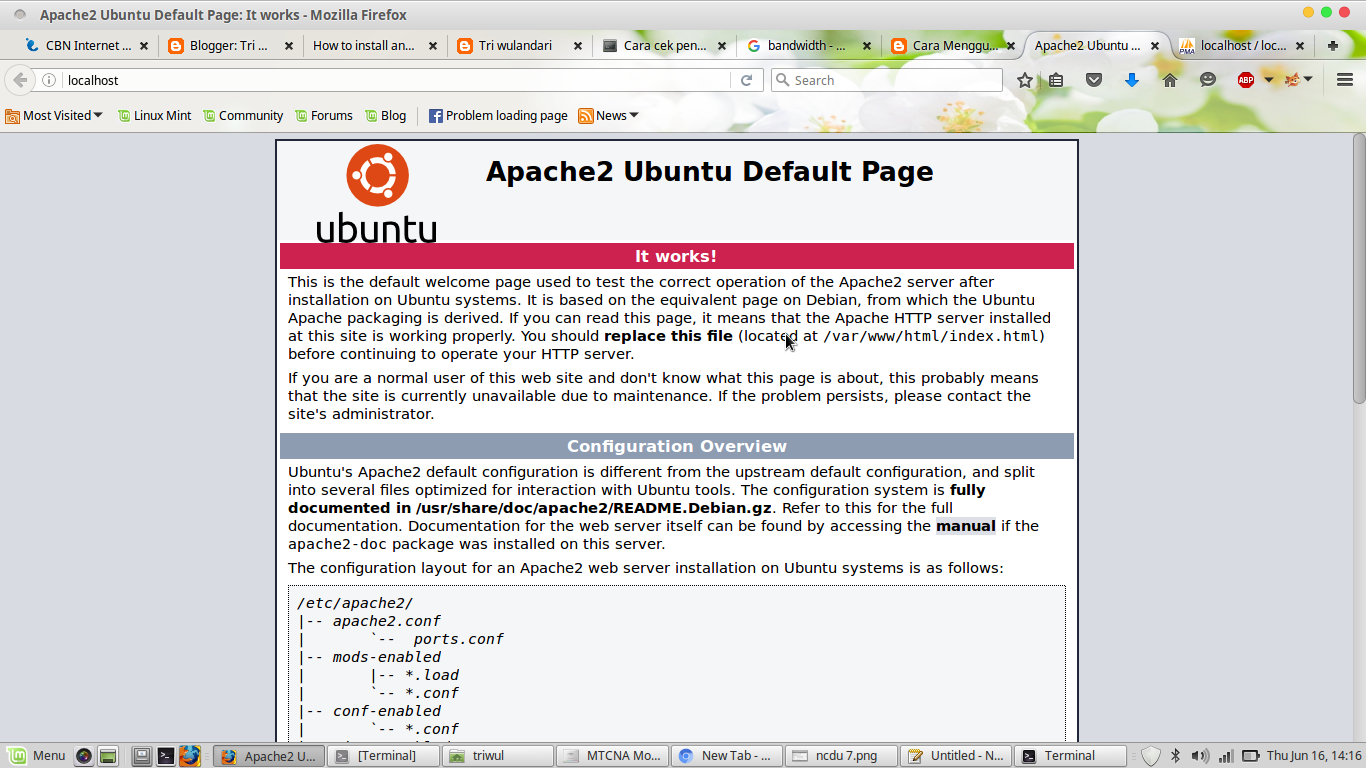Click the Ubuntu logo image

pos(377,194)
